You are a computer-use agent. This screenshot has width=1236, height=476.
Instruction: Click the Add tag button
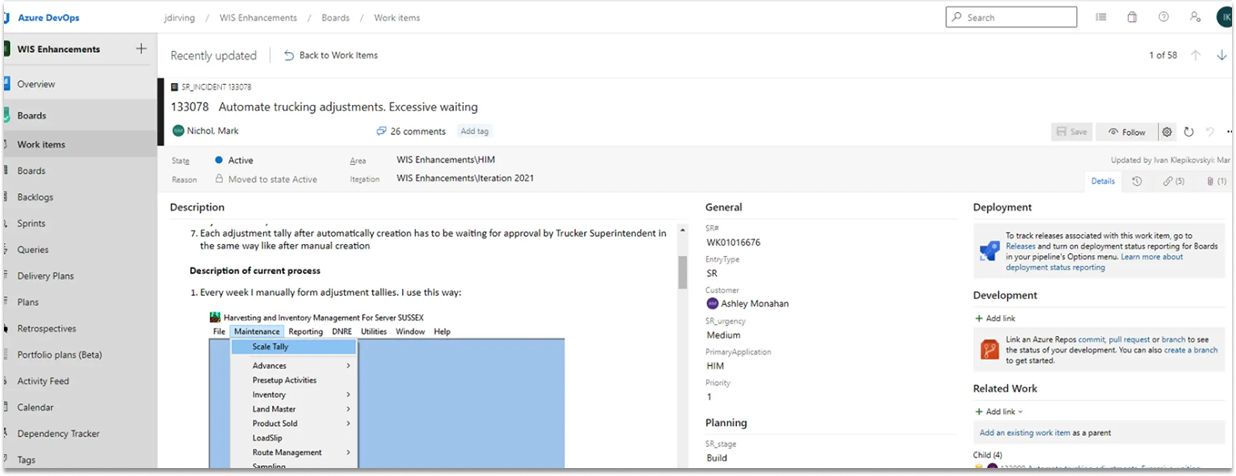[x=475, y=131]
